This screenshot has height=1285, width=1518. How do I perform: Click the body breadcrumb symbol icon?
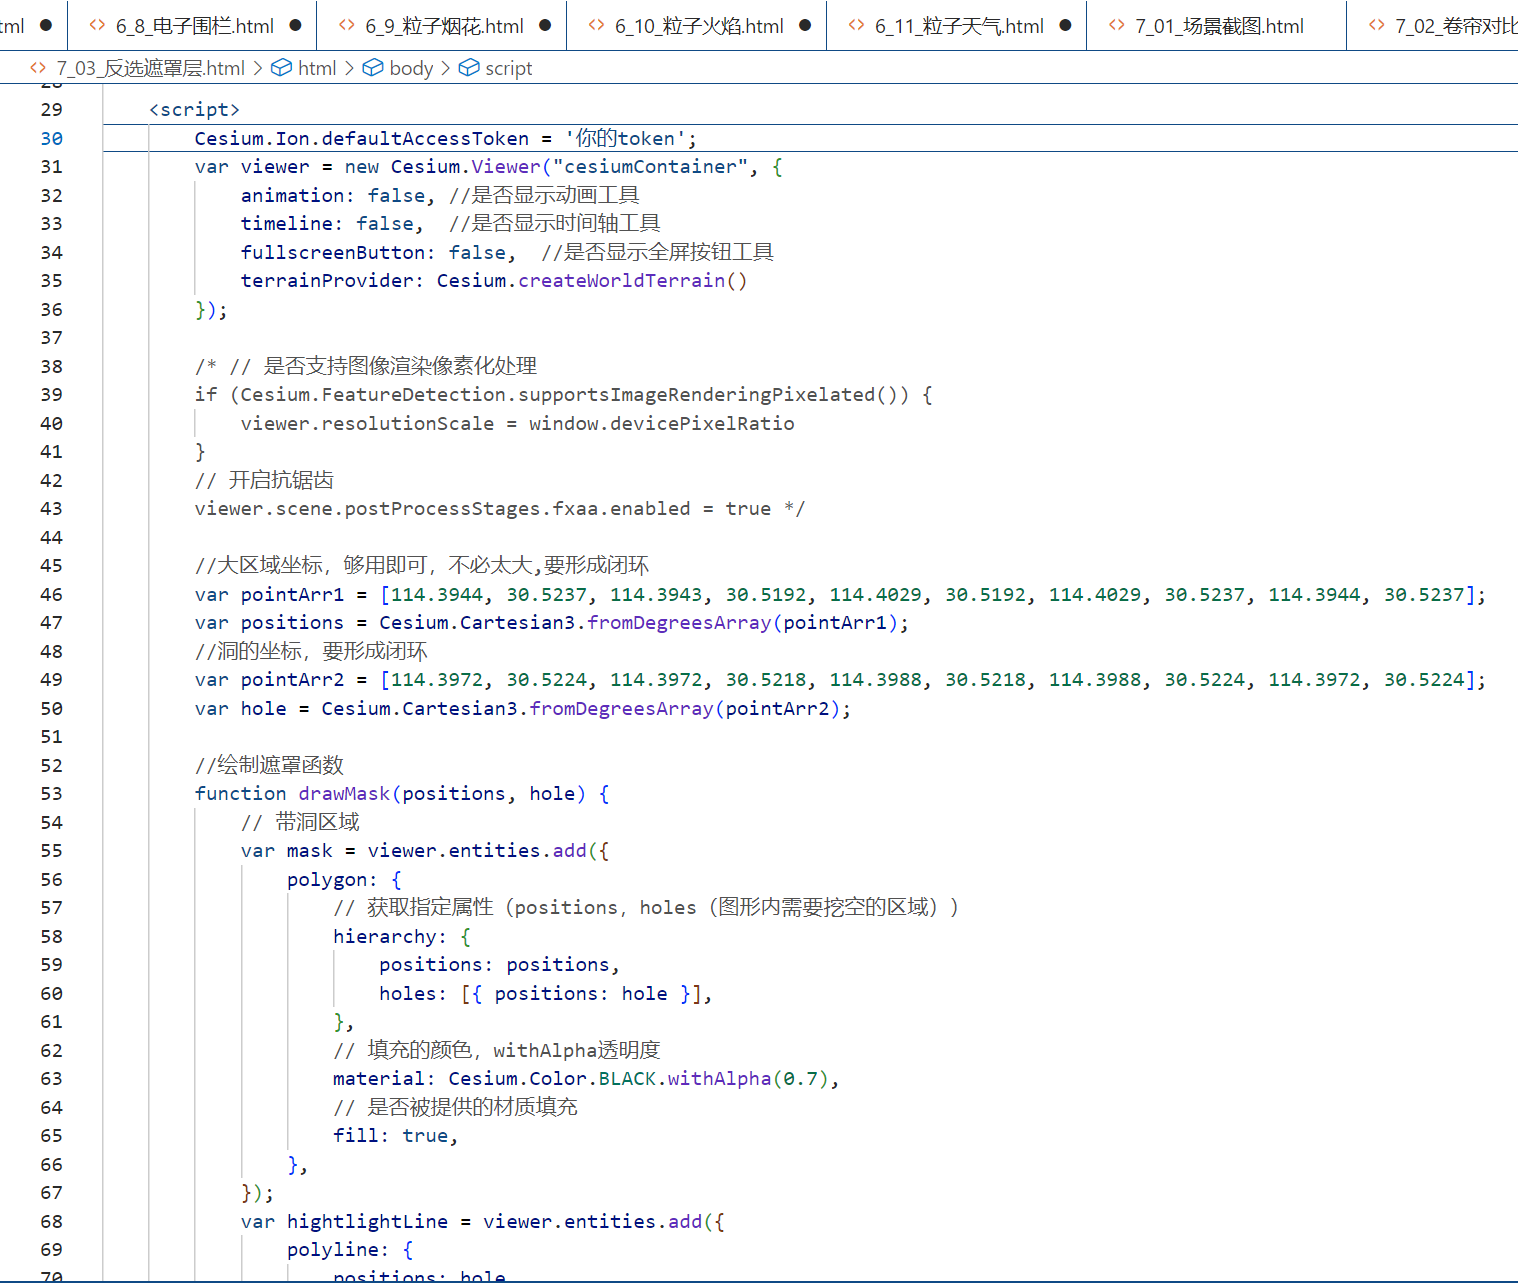coord(373,68)
